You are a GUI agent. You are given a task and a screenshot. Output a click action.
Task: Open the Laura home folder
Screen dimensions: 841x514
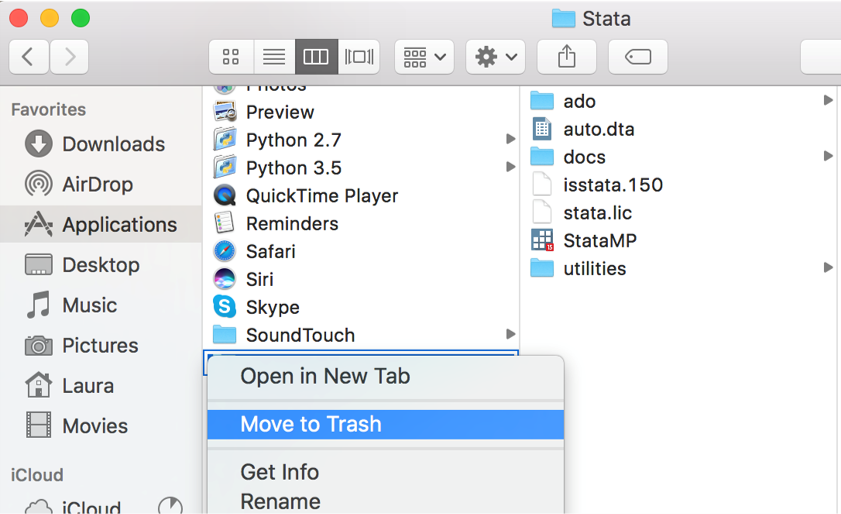point(101,385)
